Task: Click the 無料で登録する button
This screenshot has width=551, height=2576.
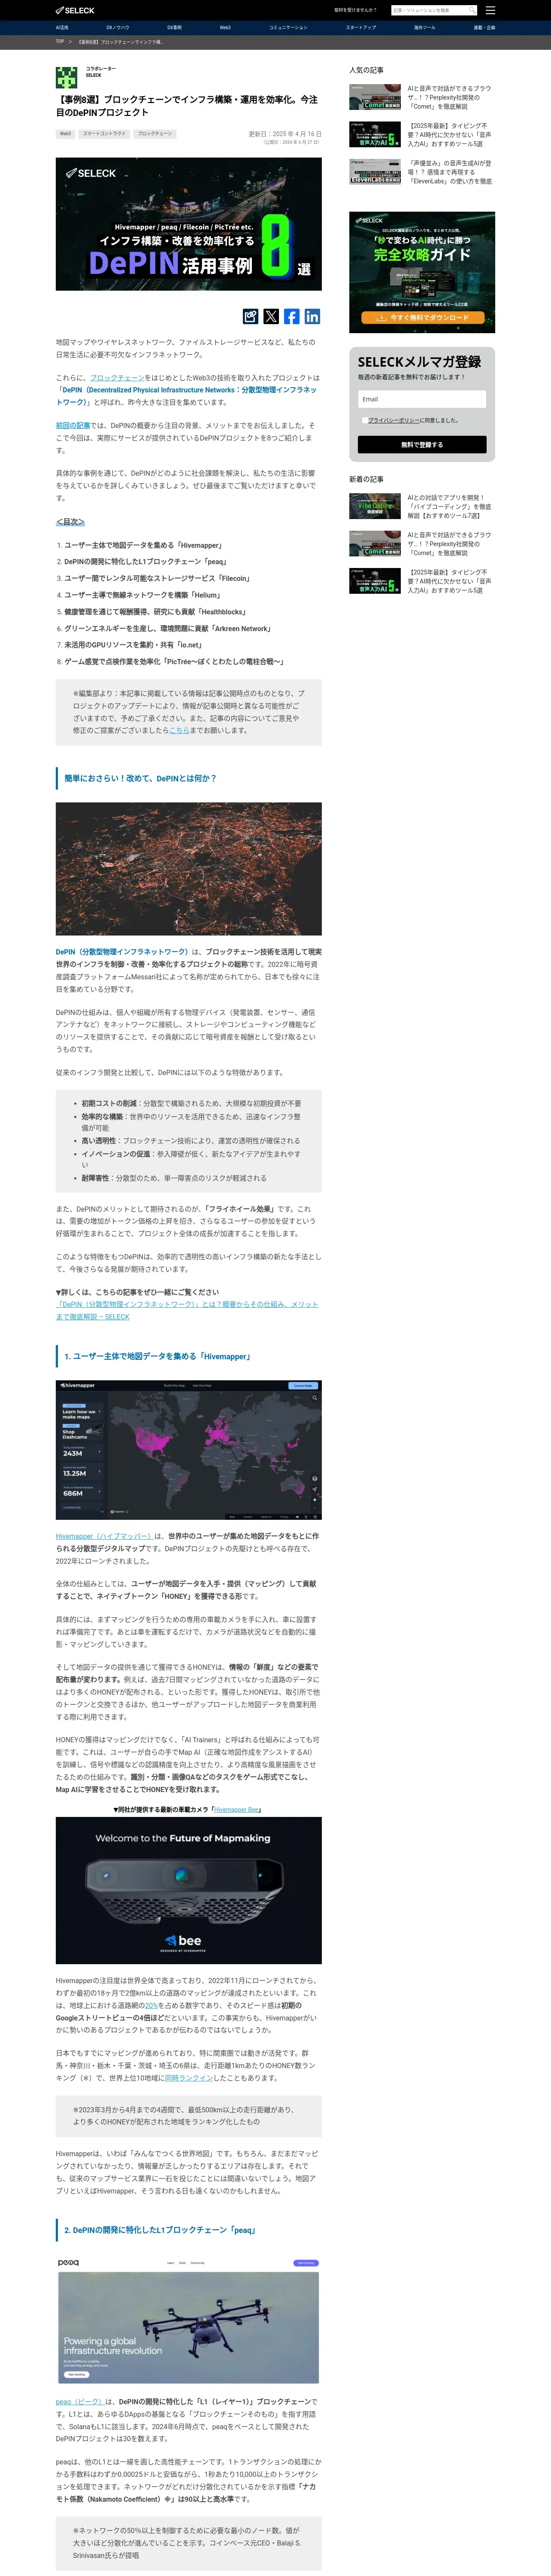Action: pyautogui.click(x=422, y=444)
